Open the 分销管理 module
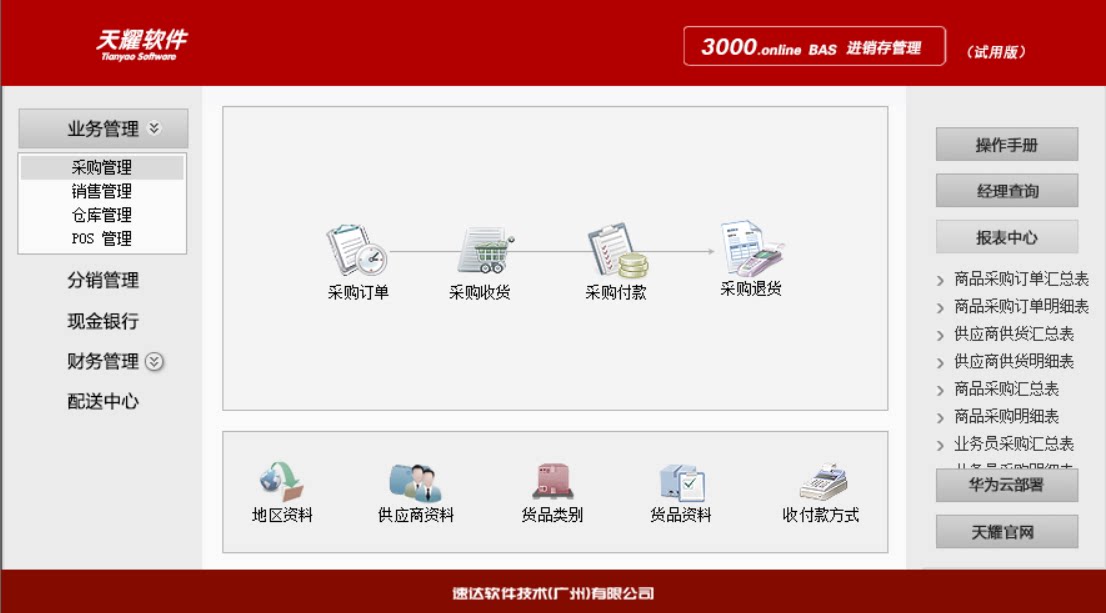This screenshot has width=1106, height=613. pos(103,280)
